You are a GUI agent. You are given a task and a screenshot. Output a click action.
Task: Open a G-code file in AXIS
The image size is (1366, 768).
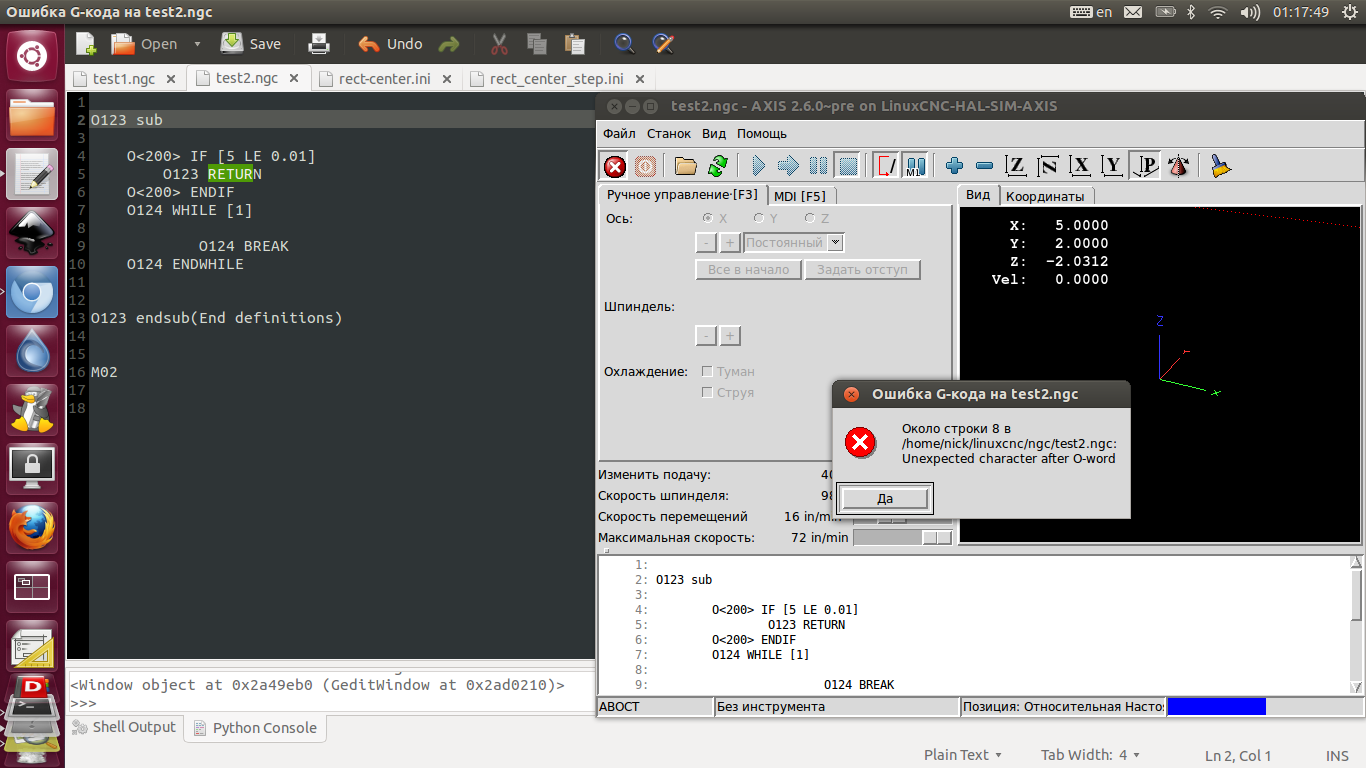[685, 166]
